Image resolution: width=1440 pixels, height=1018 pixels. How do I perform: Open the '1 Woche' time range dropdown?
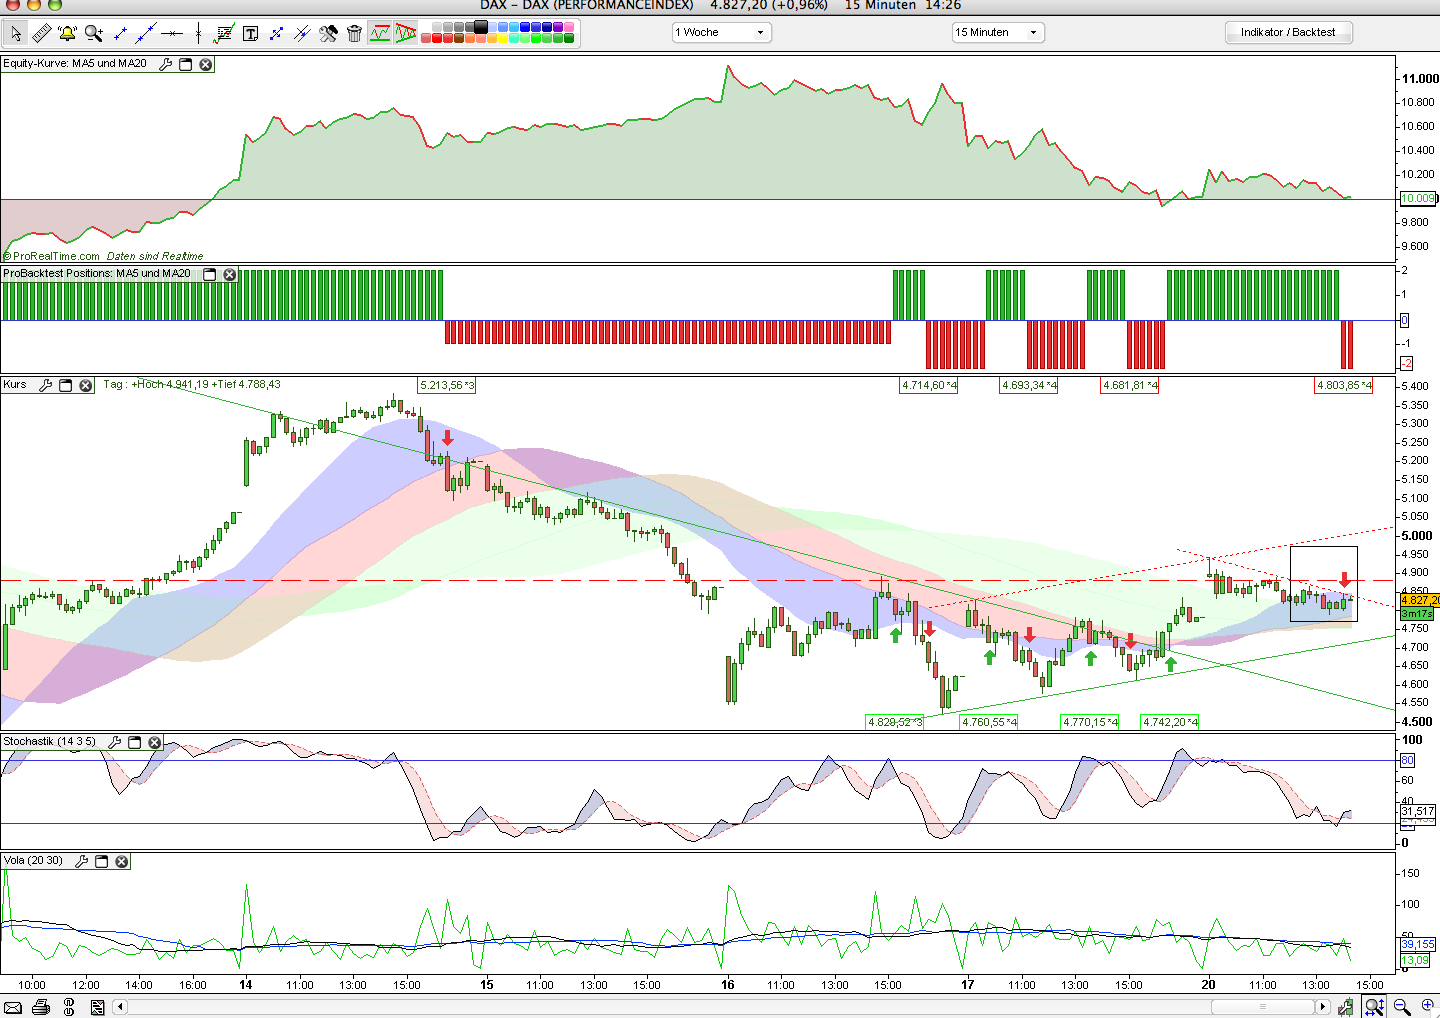click(720, 32)
